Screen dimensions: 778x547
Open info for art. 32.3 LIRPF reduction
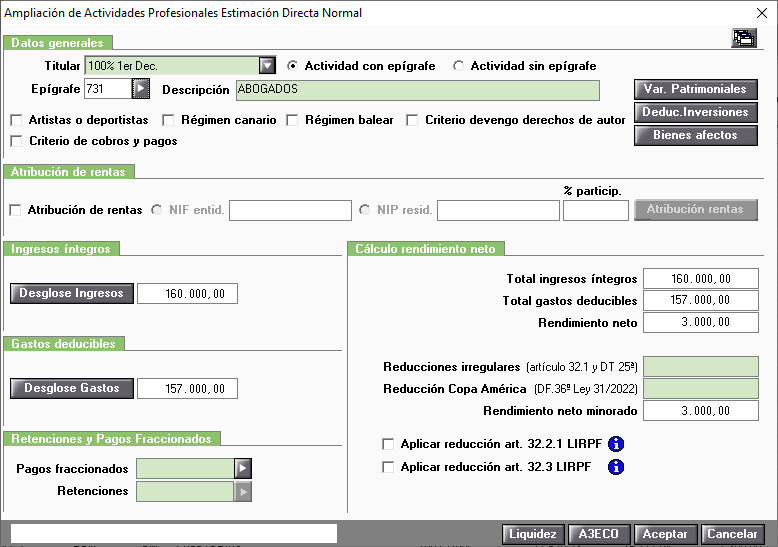pyautogui.click(x=616, y=467)
